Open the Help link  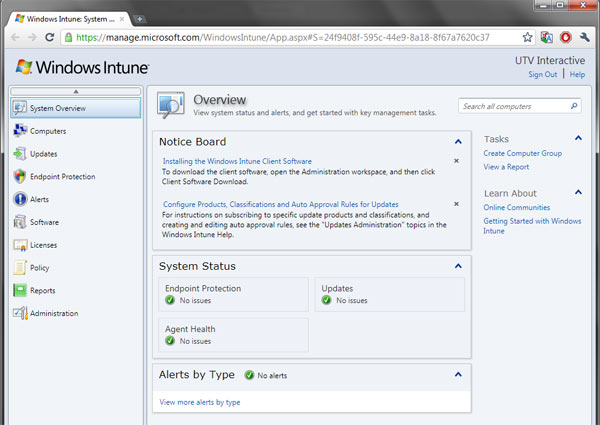(577, 75)
